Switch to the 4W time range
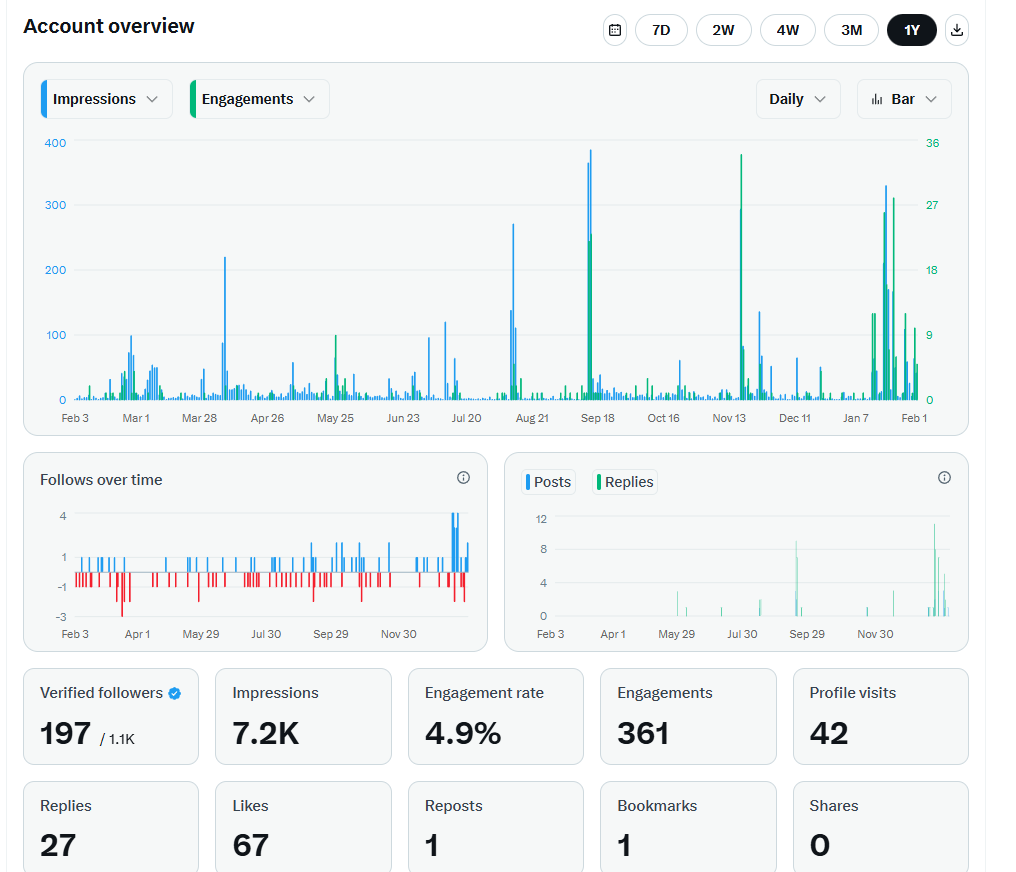 point(787,30)
